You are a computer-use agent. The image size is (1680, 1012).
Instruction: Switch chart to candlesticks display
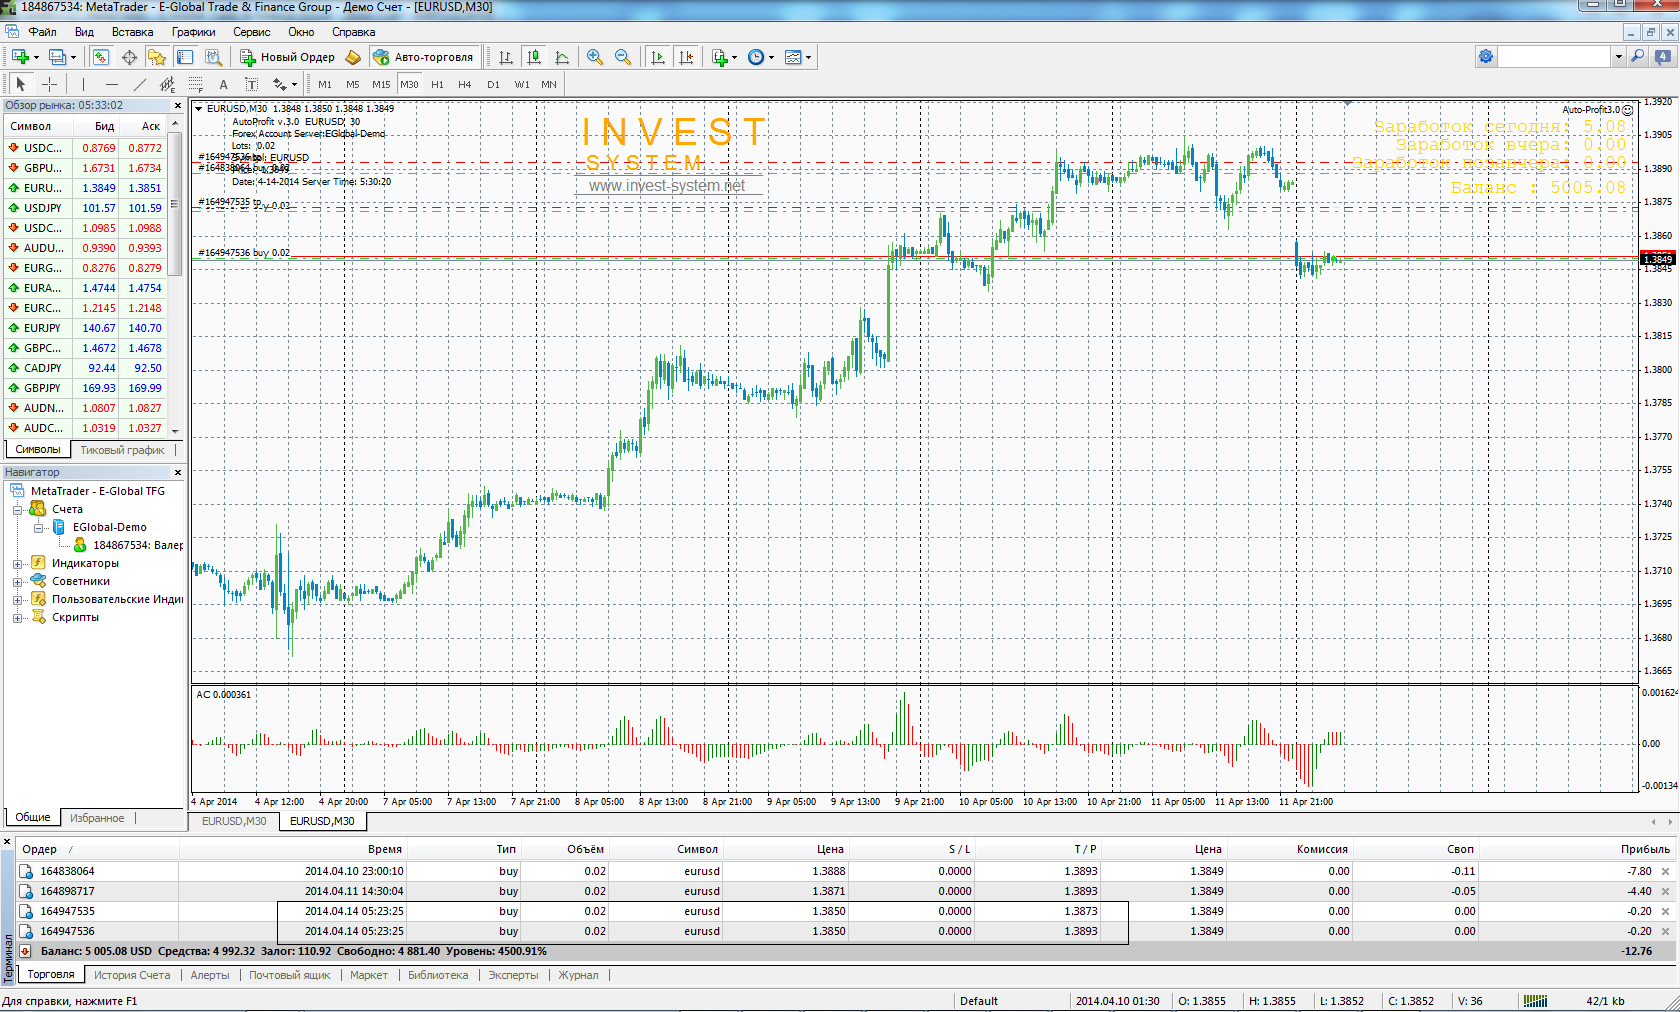click(534, 57)
